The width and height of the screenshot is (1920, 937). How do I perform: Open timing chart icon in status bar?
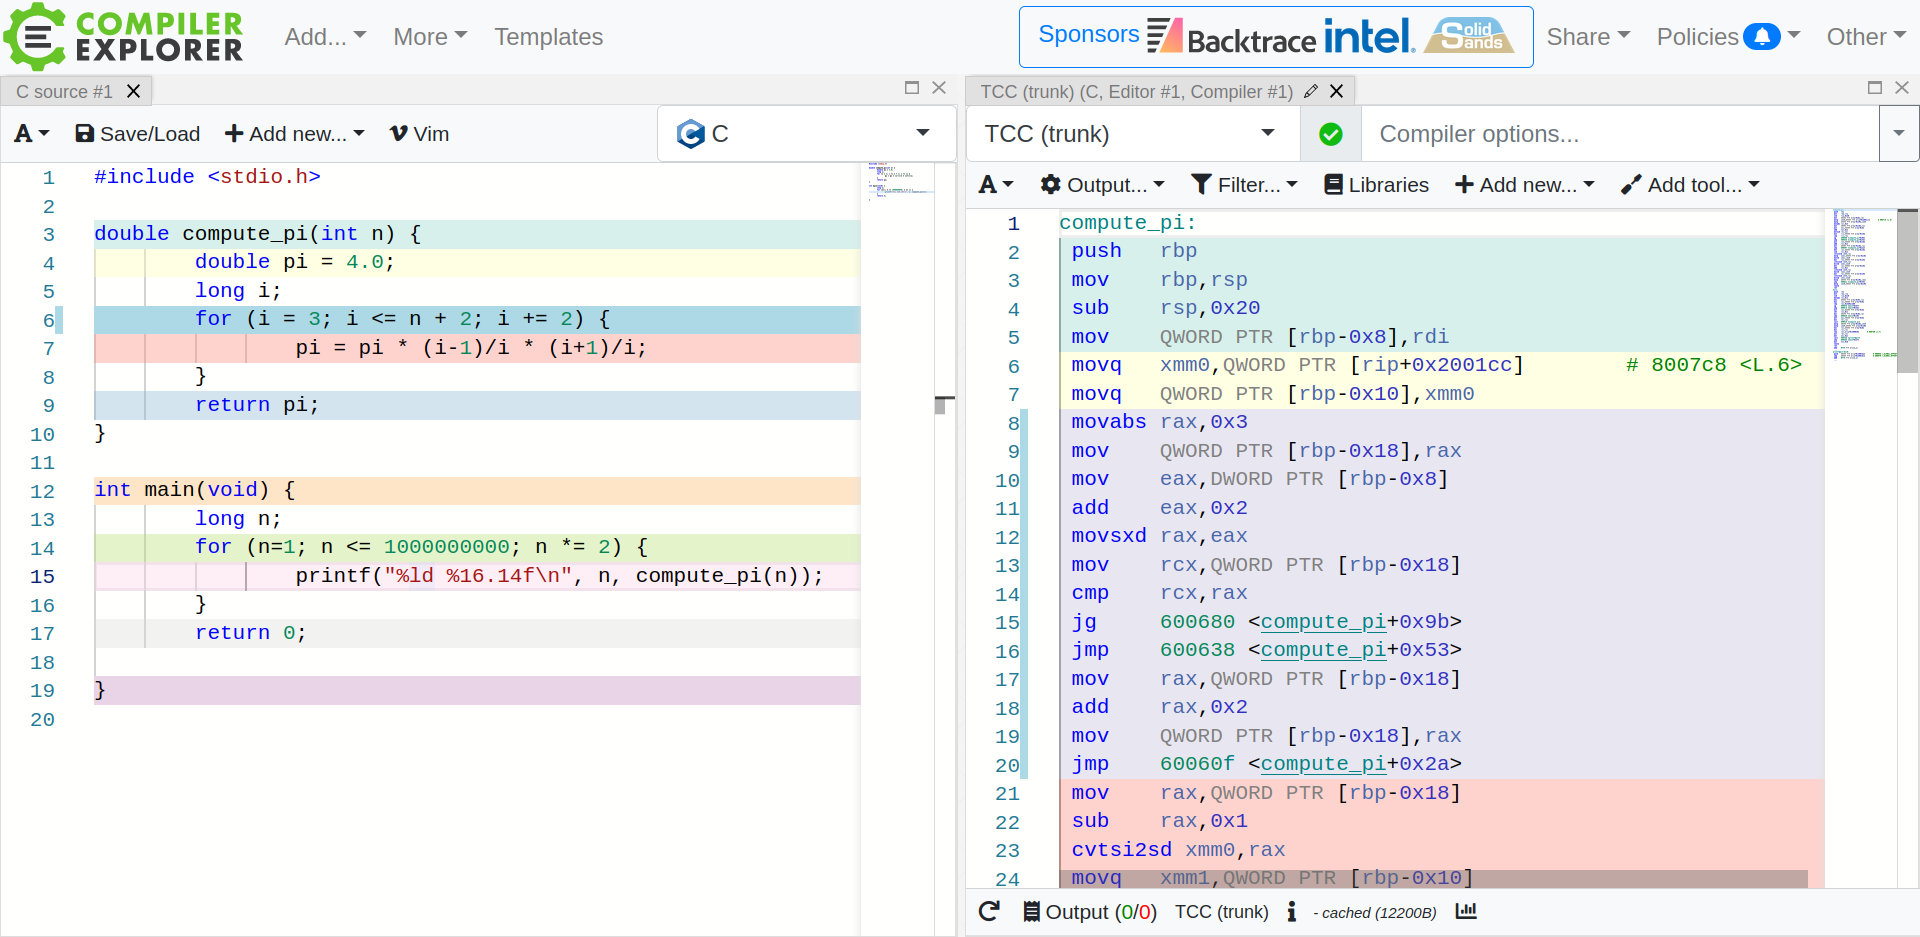(x=1466, y=911)
